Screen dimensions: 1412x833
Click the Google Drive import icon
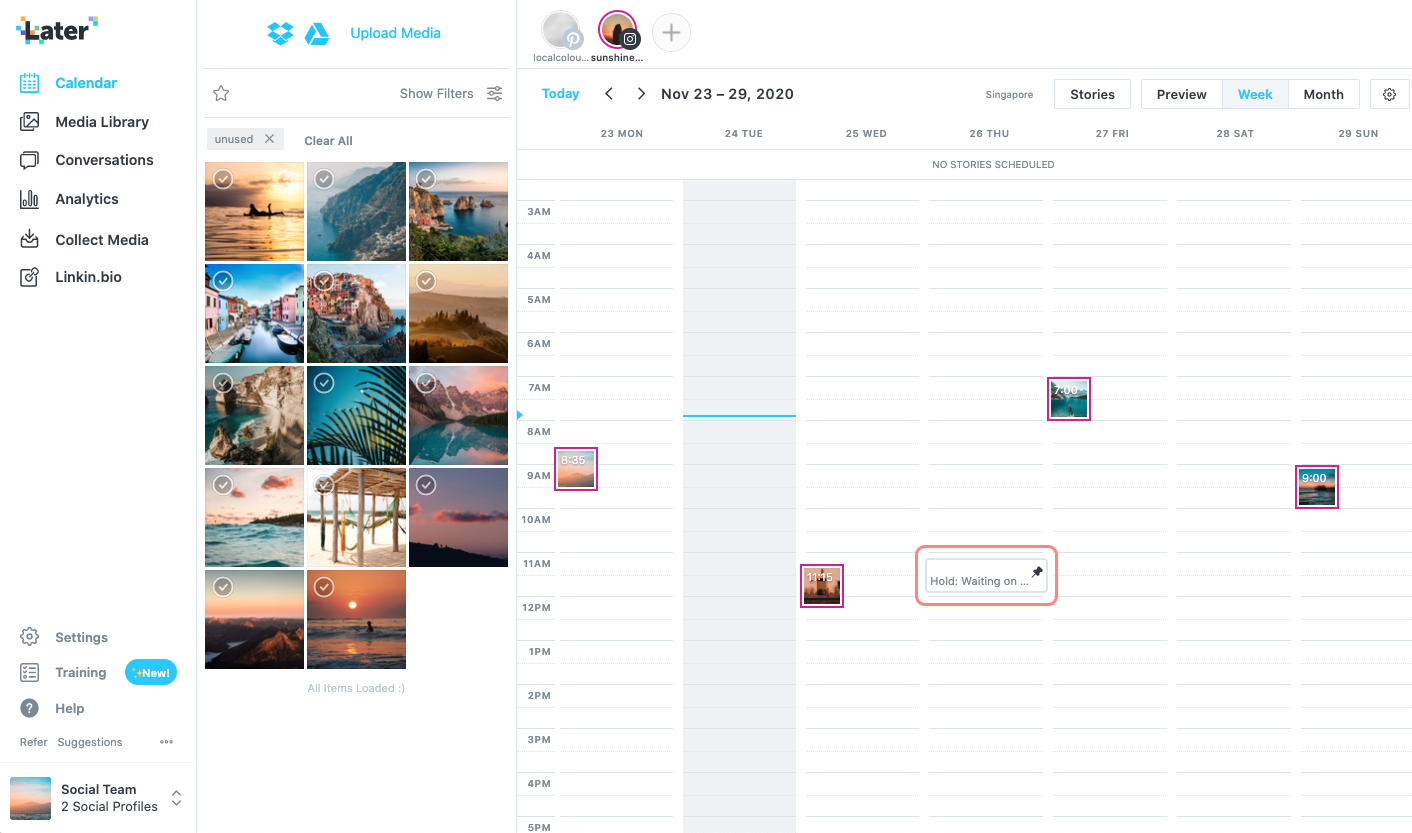pyautogui.click(x=317, y=33)
